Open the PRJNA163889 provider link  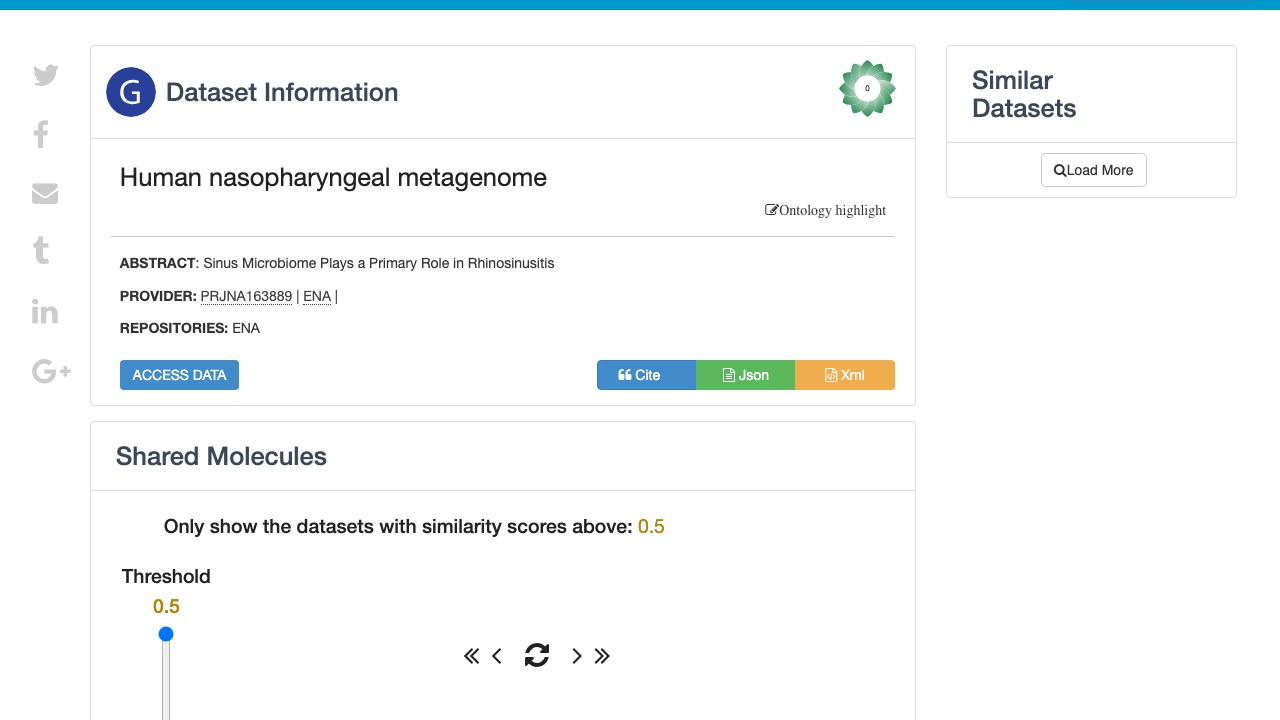[x=246, y=296]
